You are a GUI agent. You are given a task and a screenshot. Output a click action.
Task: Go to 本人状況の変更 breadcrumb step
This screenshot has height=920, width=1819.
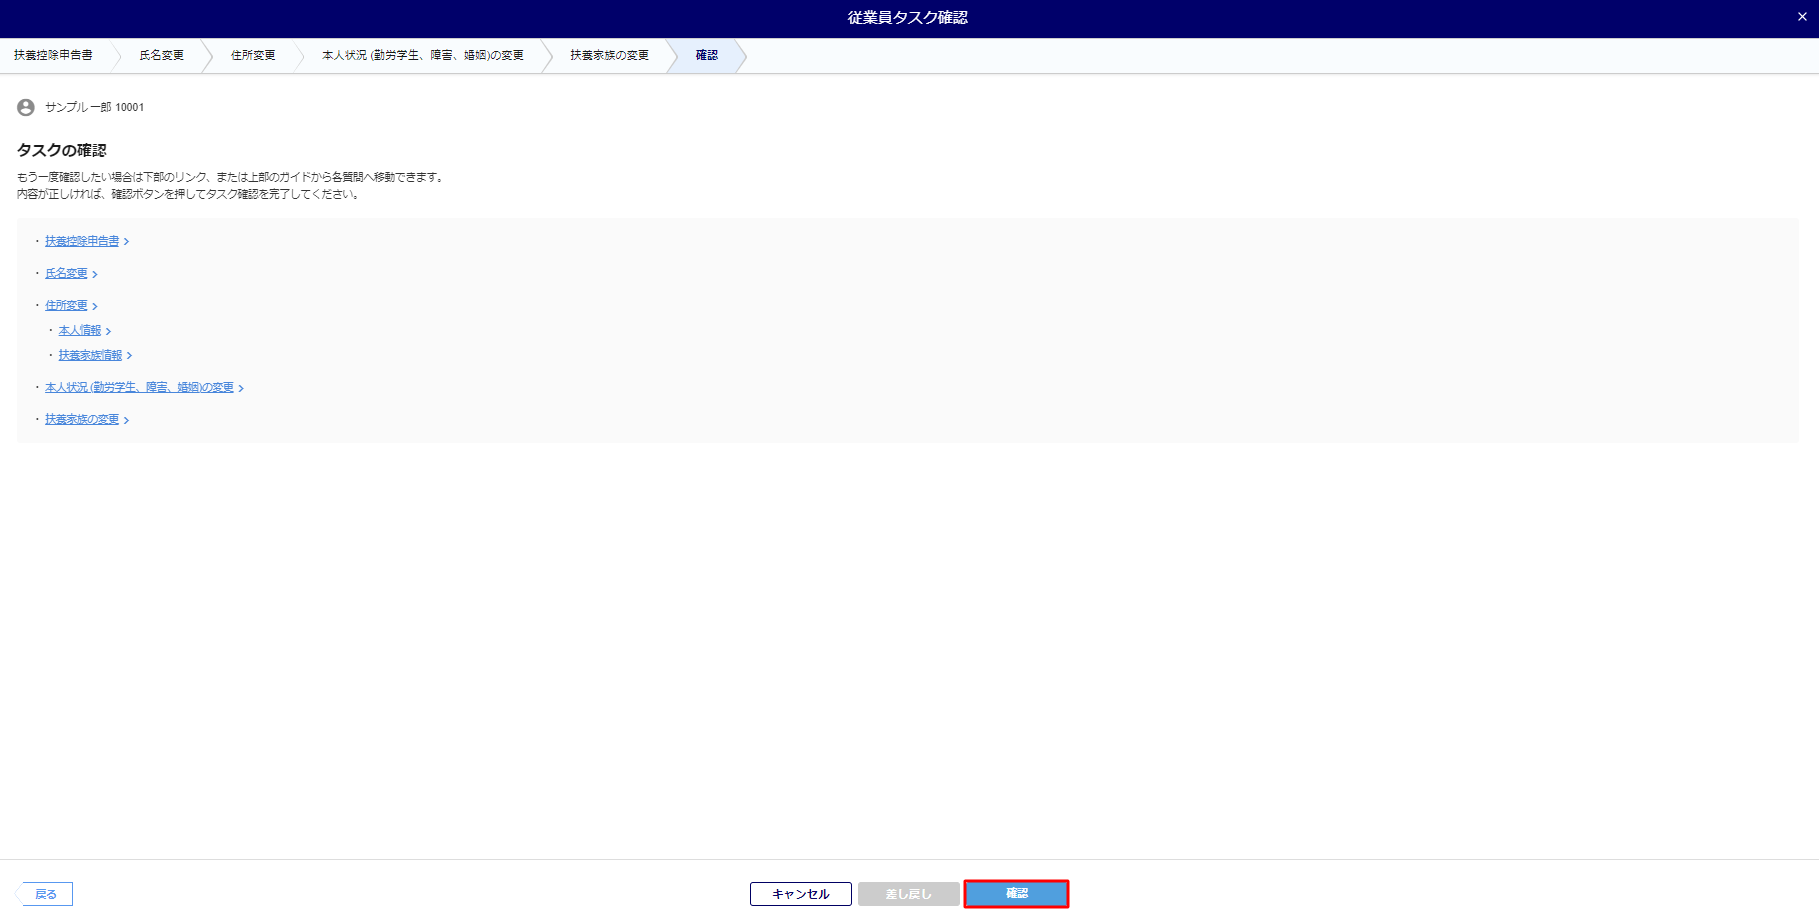(x=423, y=55)
